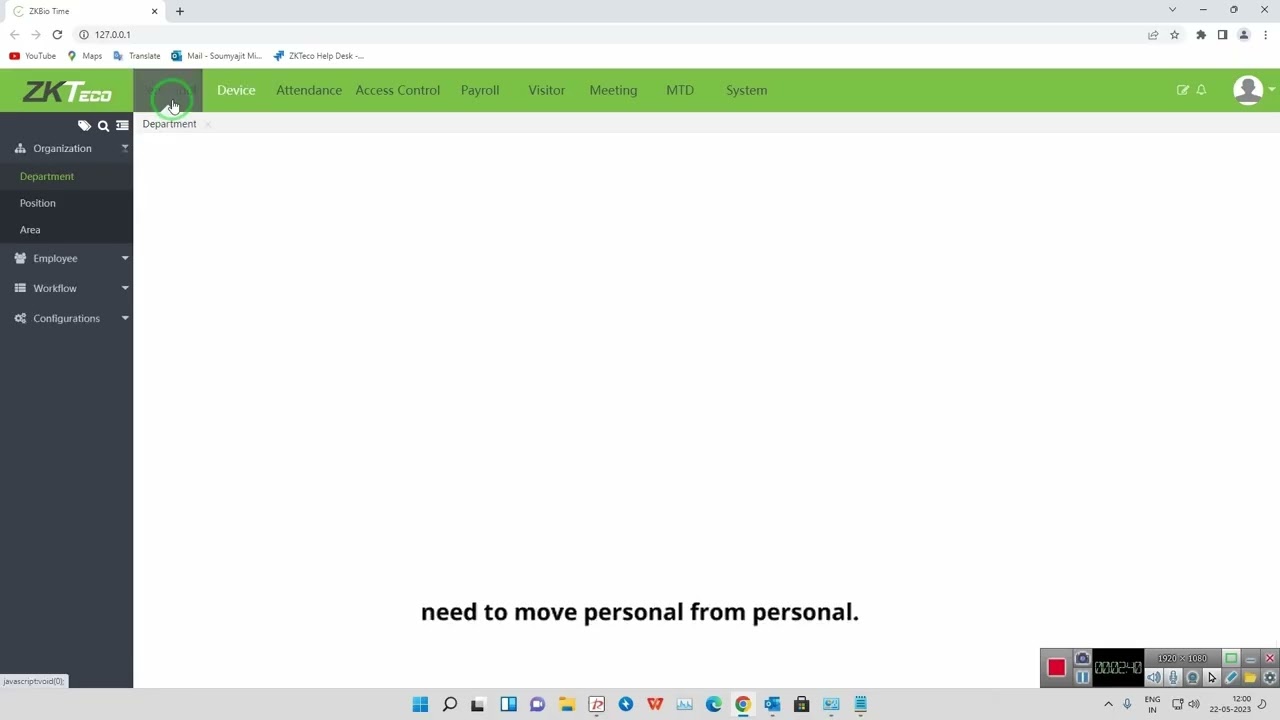Open the Translate bookmark
The height and width of the screenshot is (720, 1280).
pyautogui.click(x=136, y=56)
